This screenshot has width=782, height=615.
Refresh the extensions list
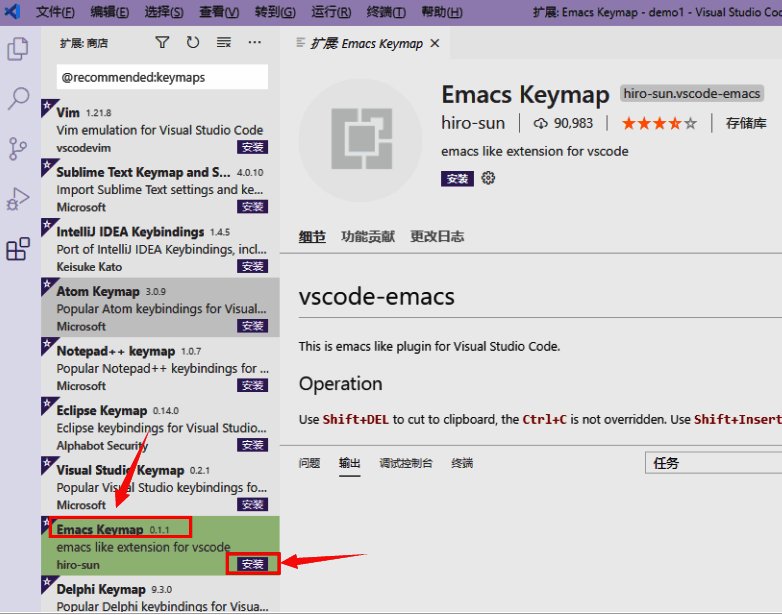[x=193, y=43]
